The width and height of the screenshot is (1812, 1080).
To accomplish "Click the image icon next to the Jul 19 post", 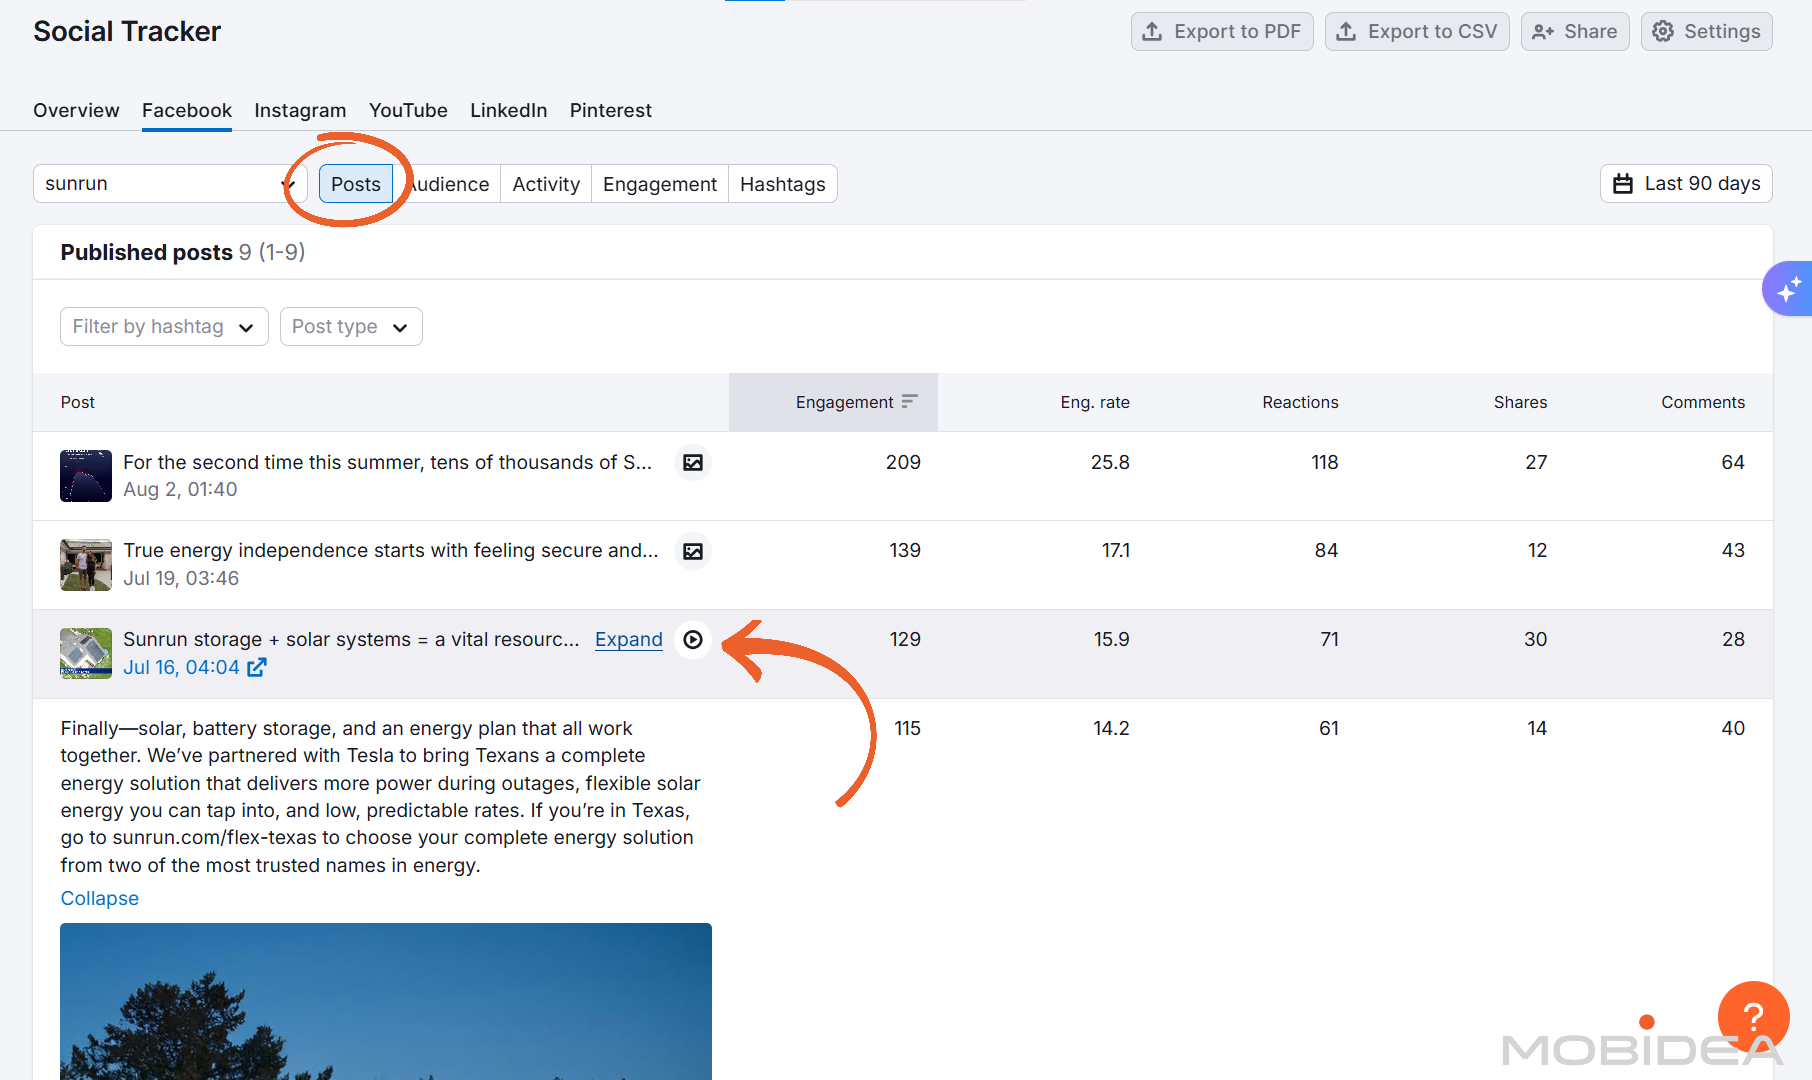I will click(692, 551).
